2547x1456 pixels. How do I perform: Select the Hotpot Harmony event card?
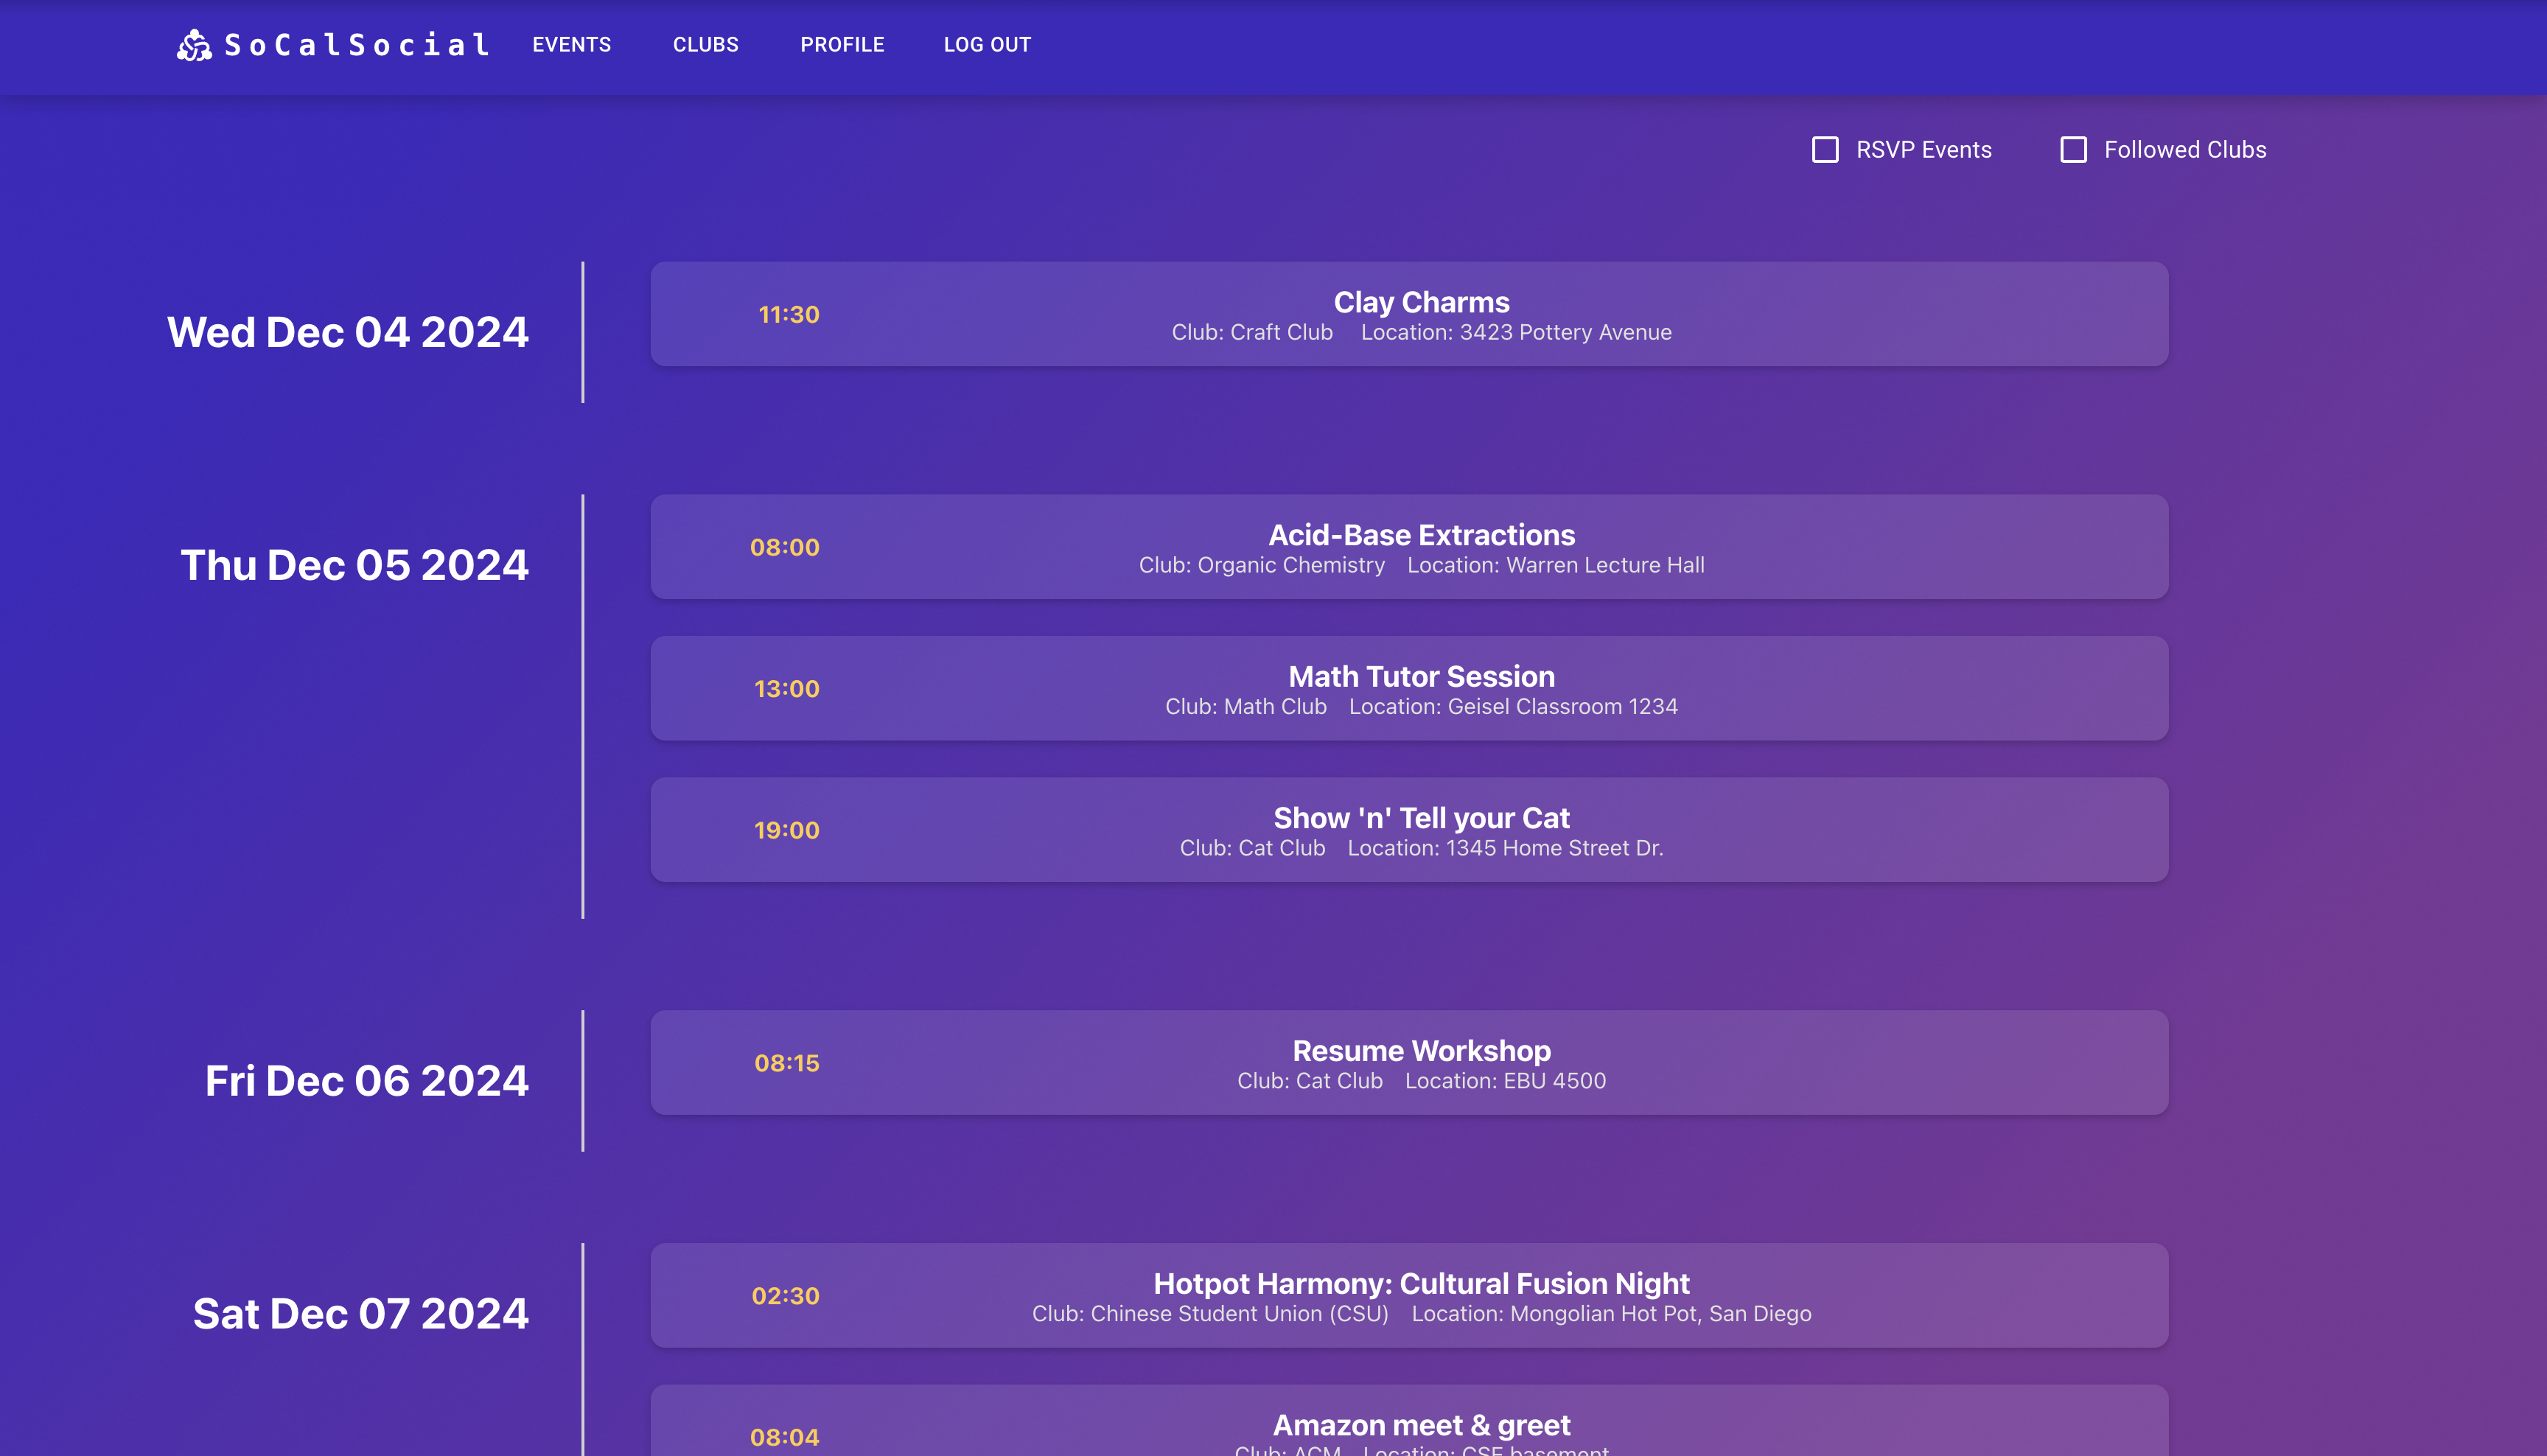tap(1410, 1295)
